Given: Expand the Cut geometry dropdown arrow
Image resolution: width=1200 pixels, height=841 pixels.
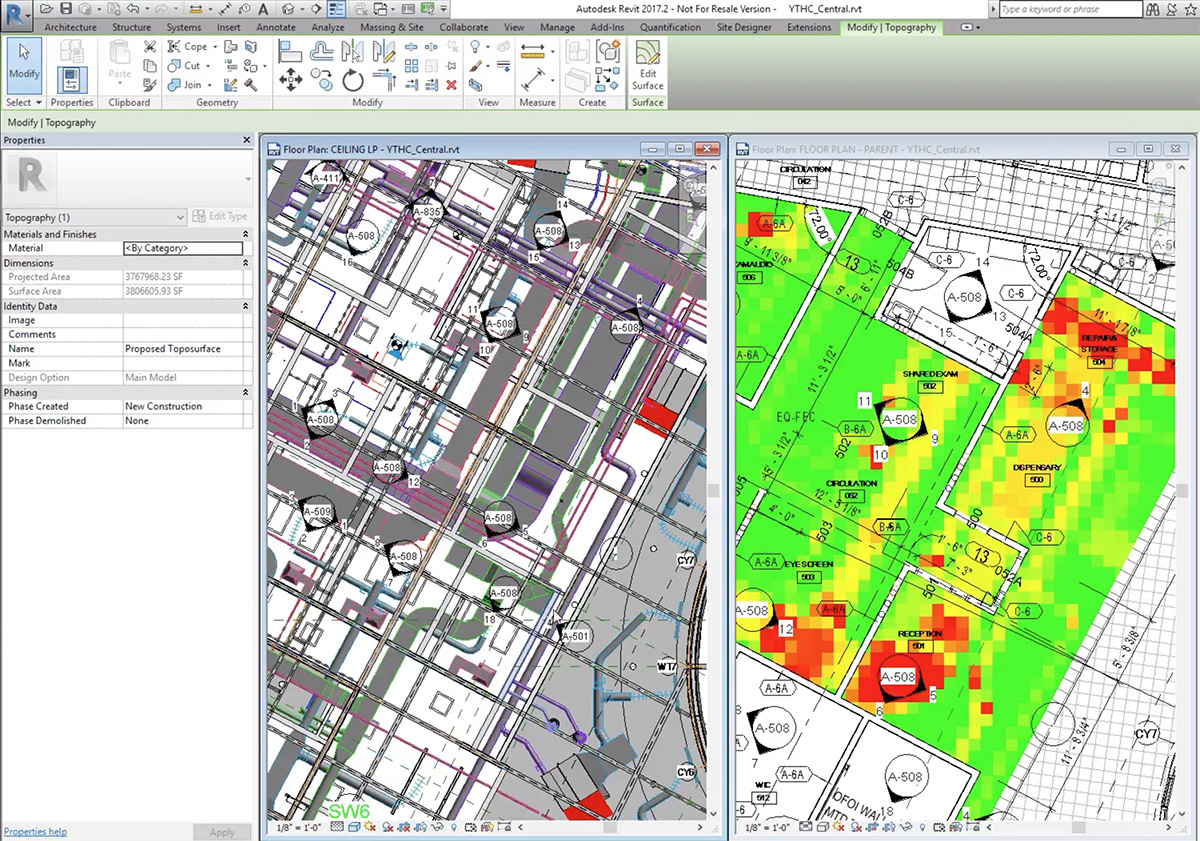Looking at the screenshot, I should coord(208,66).
